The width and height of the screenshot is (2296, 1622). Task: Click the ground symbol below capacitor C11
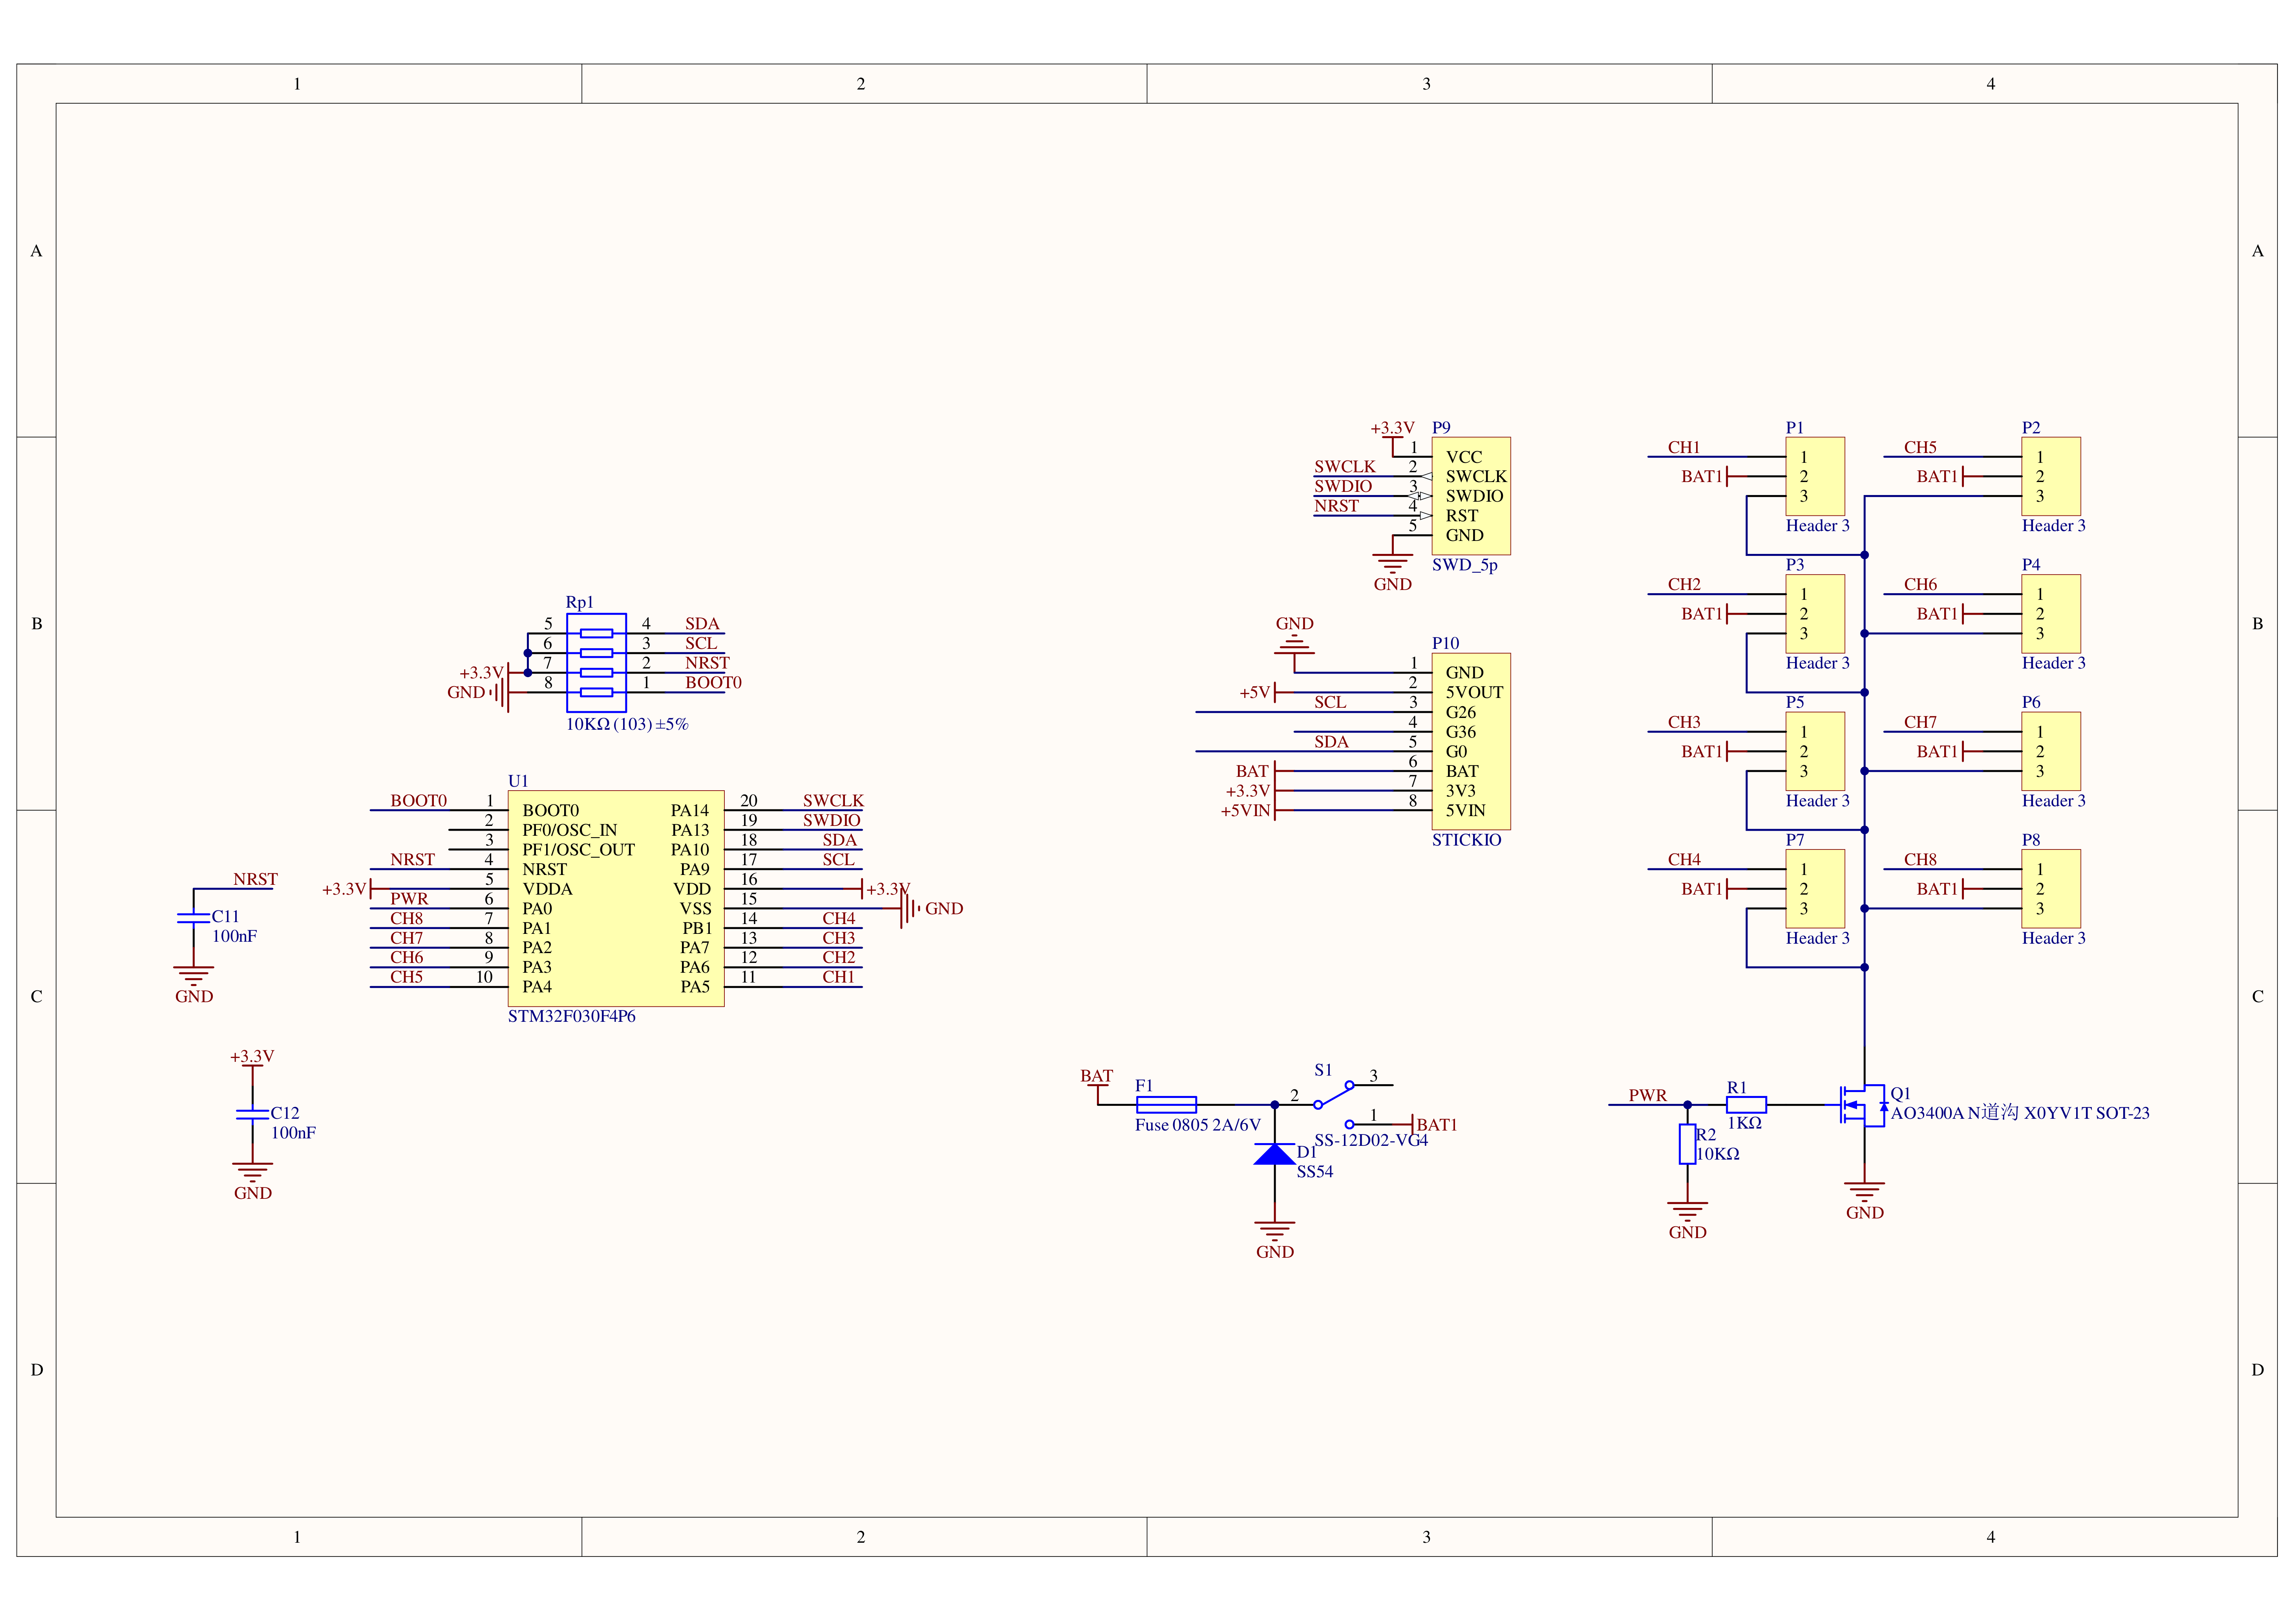click(x=193, y=976)
